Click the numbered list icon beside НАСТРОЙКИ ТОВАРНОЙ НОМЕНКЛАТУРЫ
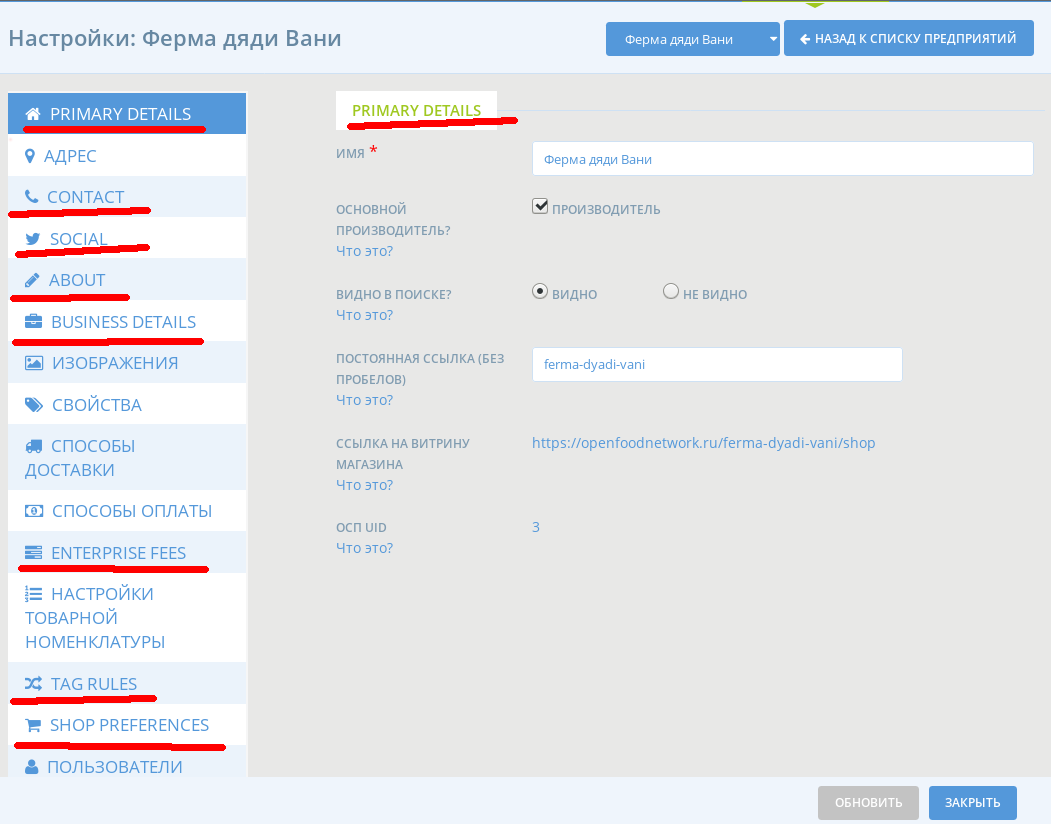Image resolution: width=1051 pixels, height=824 pixels. (x=34, y=593)
